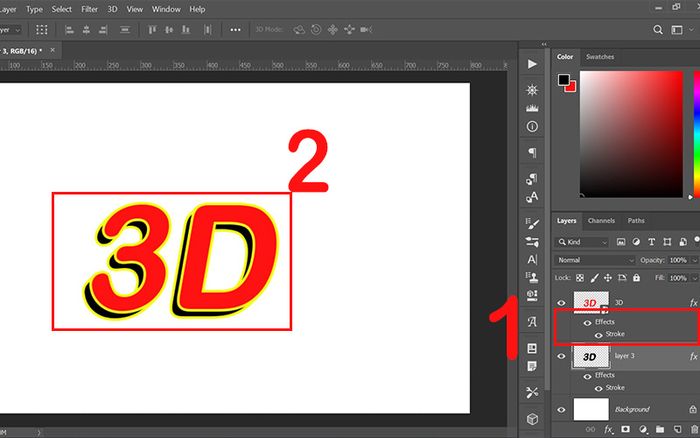This screenshot has height=438, width=700.
Task: Click the workspace switcher icon
Action: [x=677, y=29]
